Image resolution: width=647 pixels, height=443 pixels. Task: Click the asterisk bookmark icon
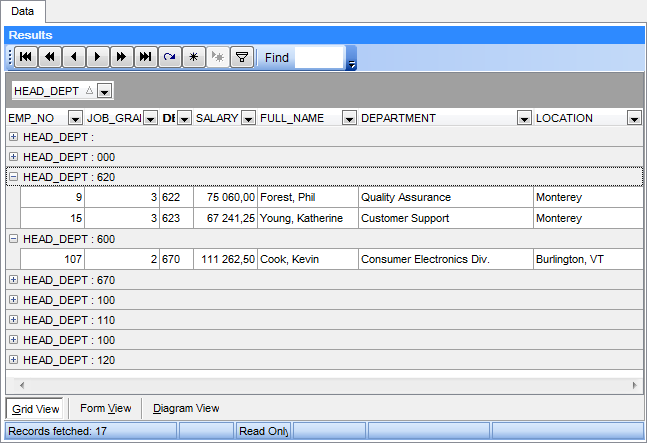(x=193, y=58)
